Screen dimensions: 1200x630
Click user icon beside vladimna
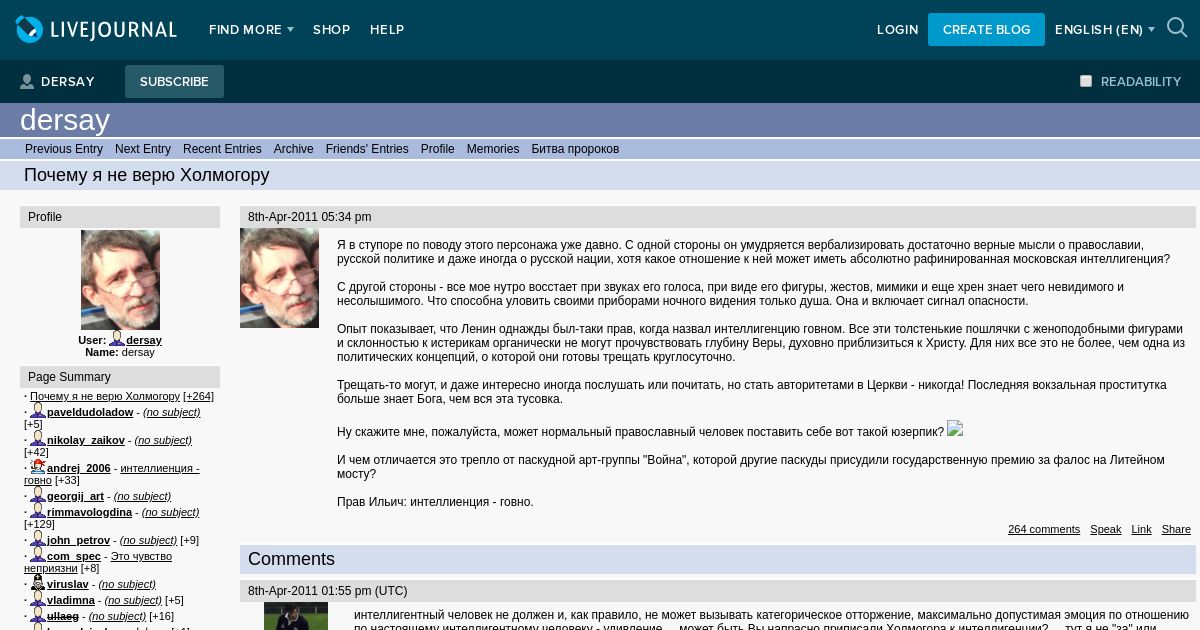pos(38,599)
